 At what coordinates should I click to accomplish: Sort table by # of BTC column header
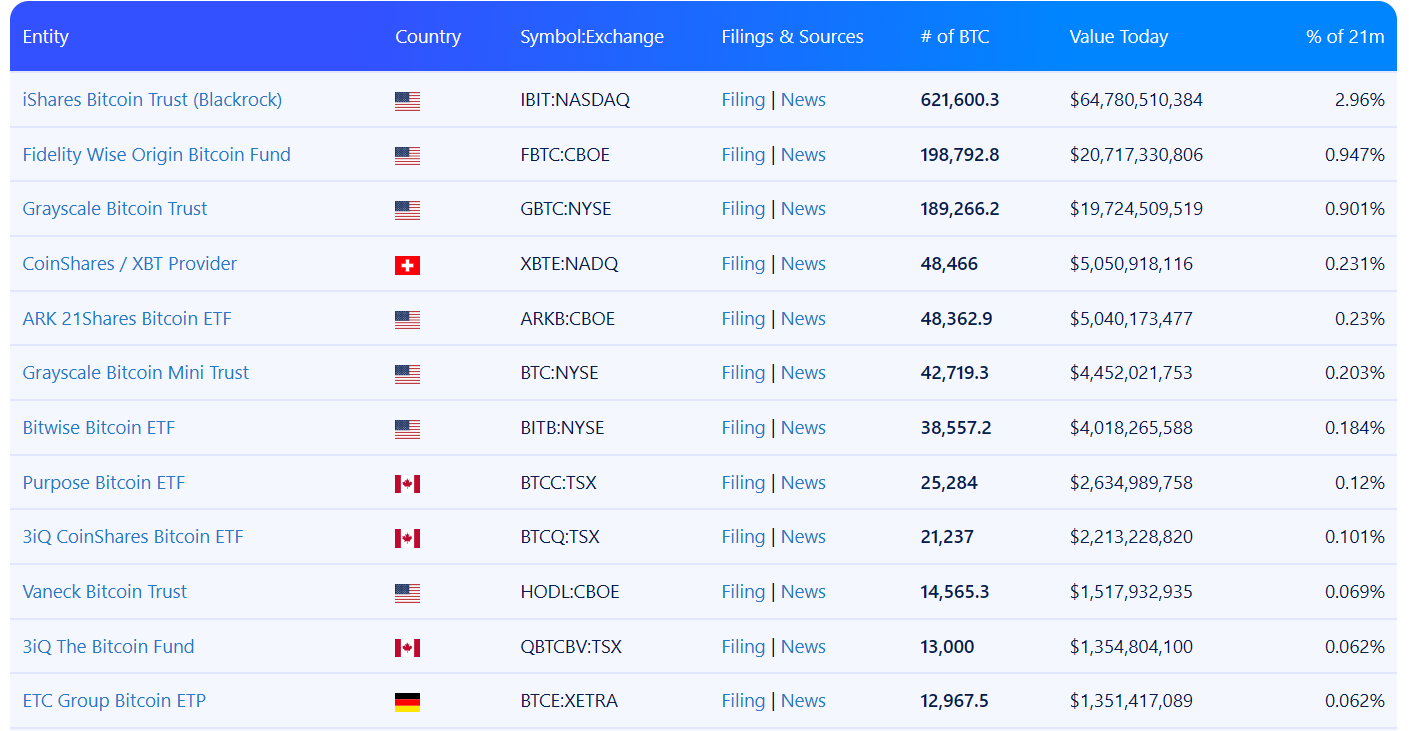click(954, 37)
